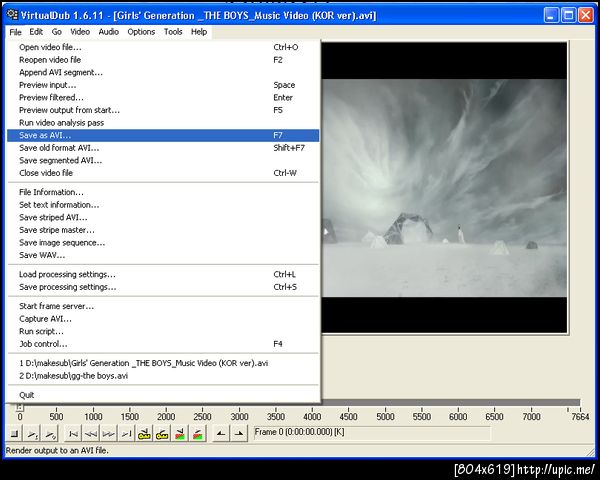The width and height of the screenshot is (600, 480).
Task: Click the window resize grip
Action: (x=590, y=451)
